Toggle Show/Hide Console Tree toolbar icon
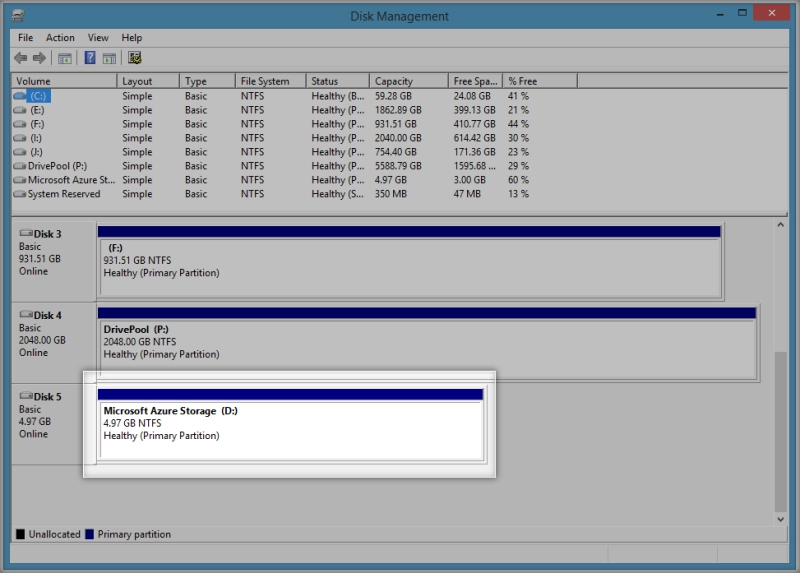This screenshot has width=800, height=573. [65, 58]
